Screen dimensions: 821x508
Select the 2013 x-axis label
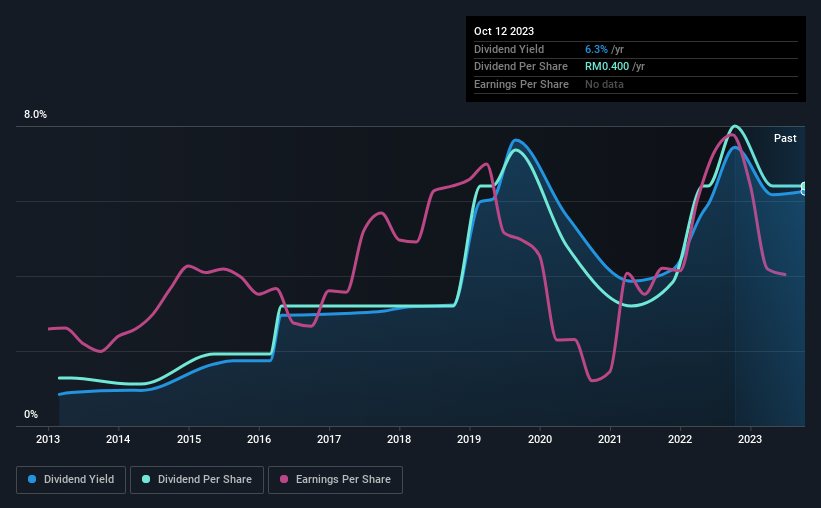[48, 439]
